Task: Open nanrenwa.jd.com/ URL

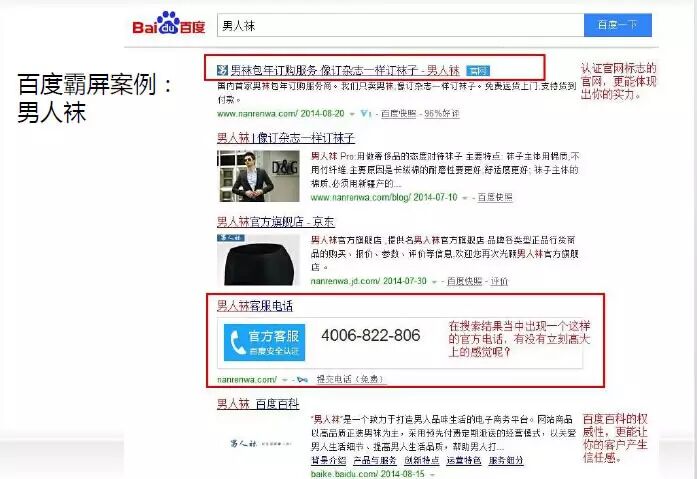Action: pyautogui.click(x=369, y=281)
